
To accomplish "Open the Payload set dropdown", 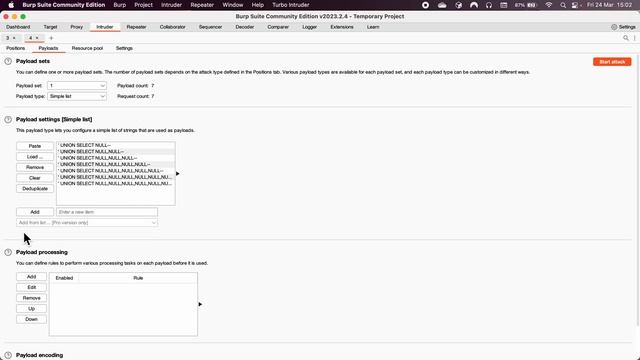I will pyautogui.click(x=77, y=86).
